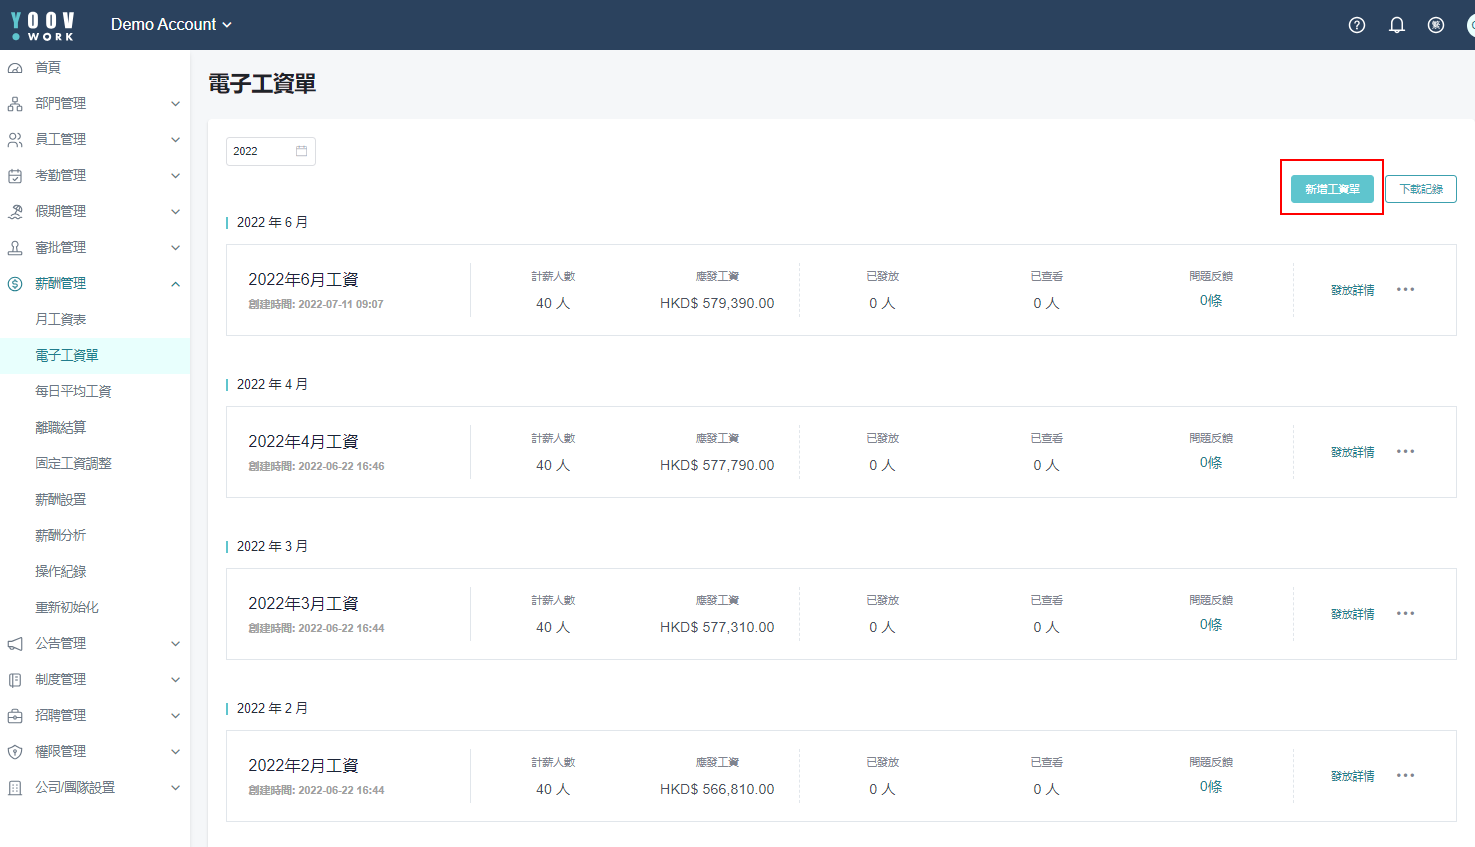
Task: Open the Demo Account dropdown
Action: (x=171, y=24)
